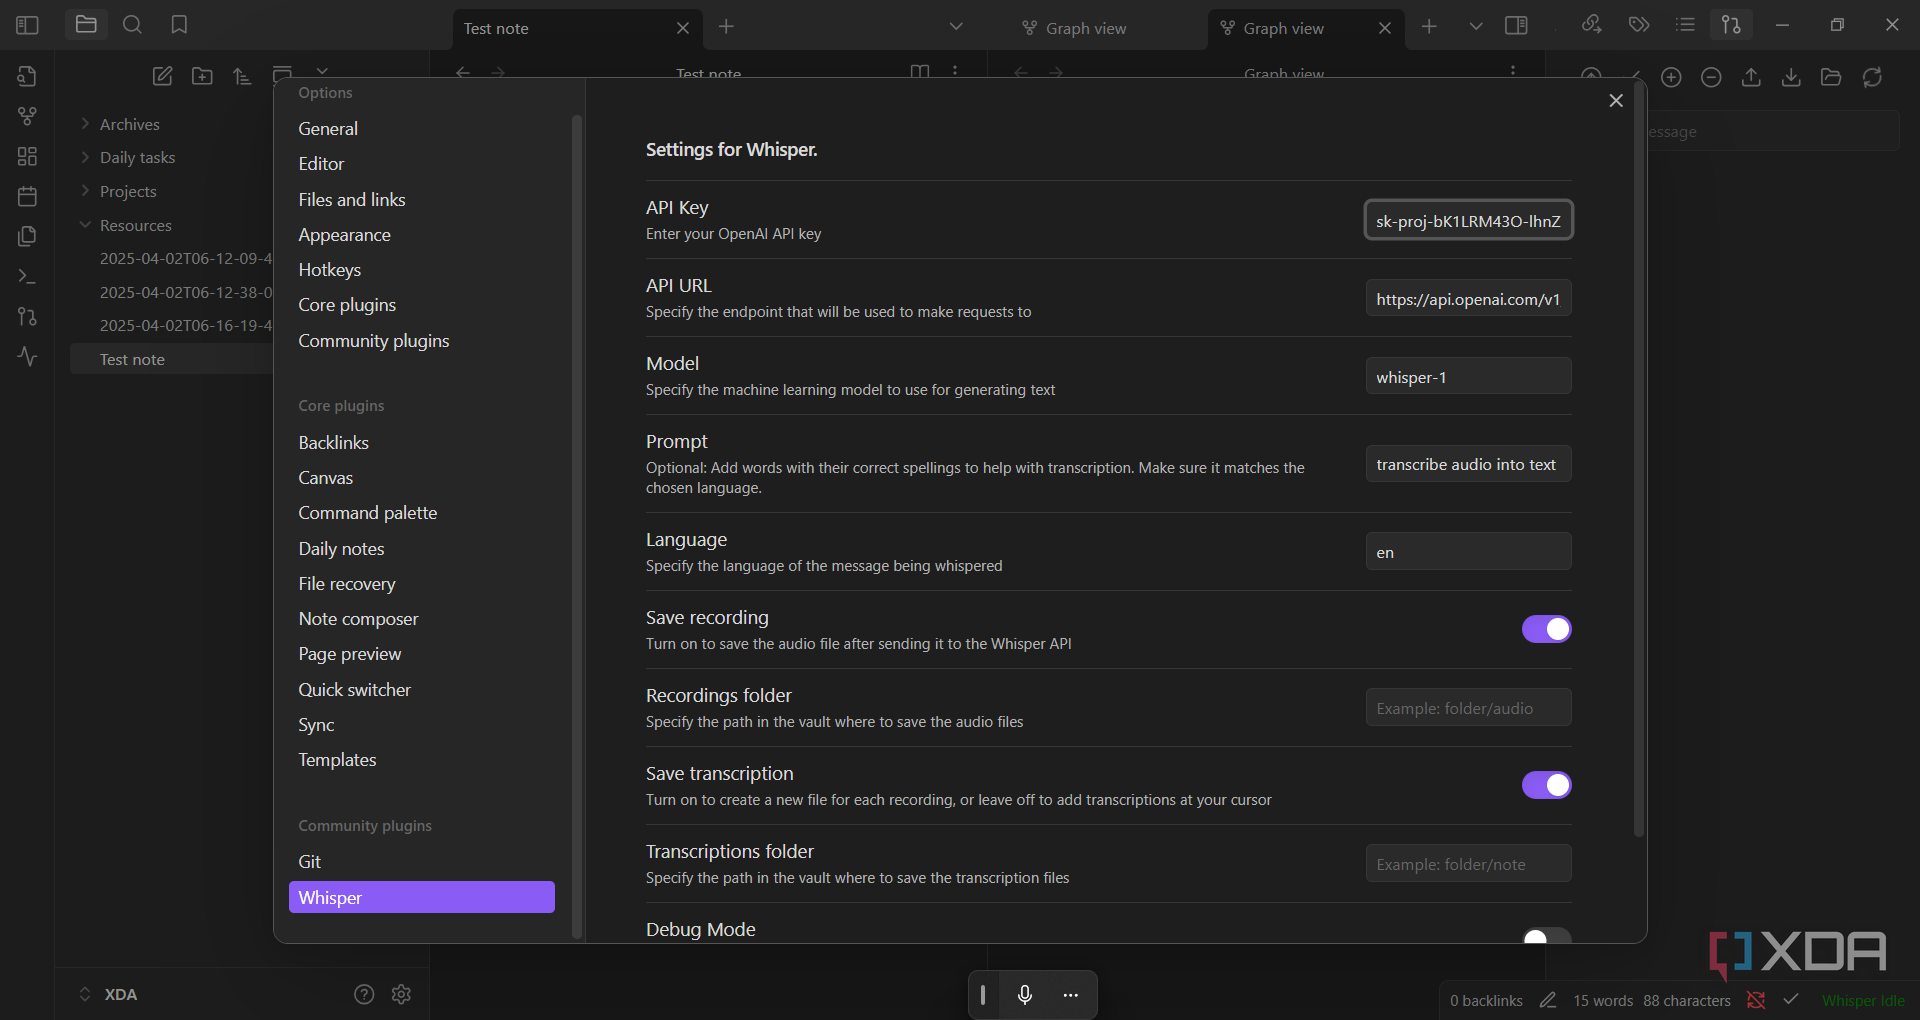Open the Community plugins settings section
This screenshot has height=1020, width=1920.
[373, 341]
